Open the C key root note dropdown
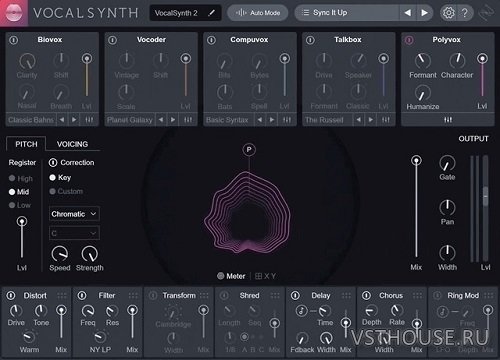Screen dimensions: 500x360 coord(74,233)
